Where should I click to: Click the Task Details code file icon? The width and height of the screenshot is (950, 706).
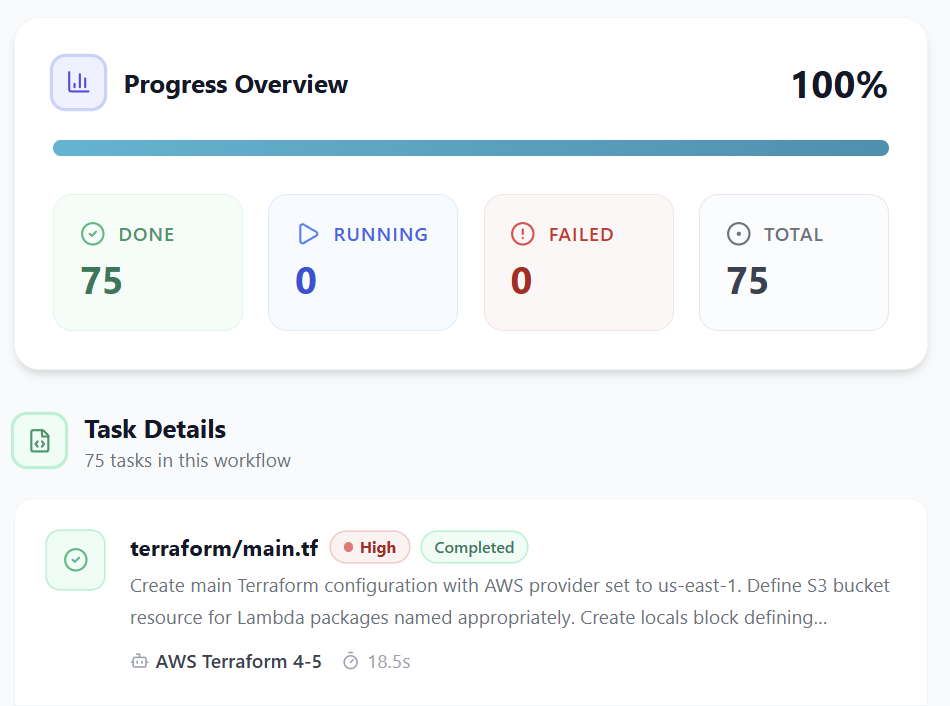40,441
